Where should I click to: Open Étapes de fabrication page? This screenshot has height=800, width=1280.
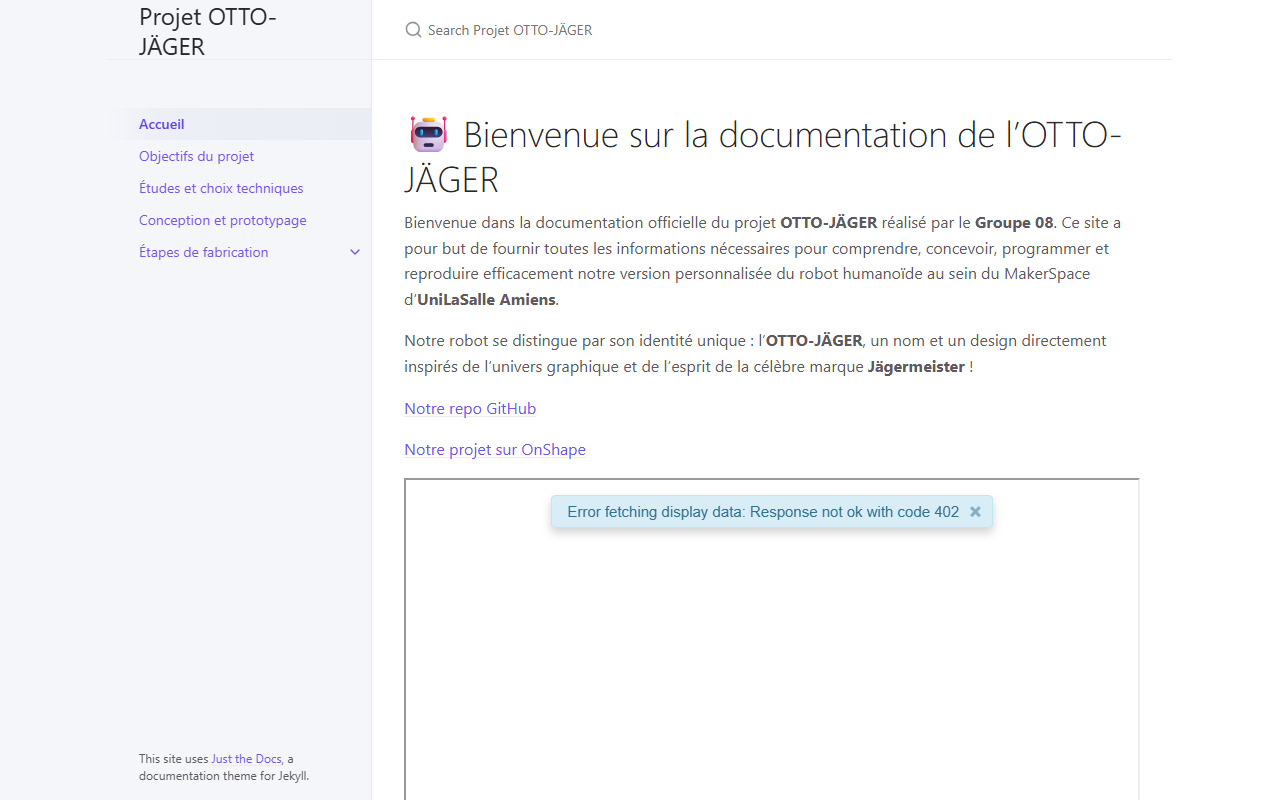point(204,252)
